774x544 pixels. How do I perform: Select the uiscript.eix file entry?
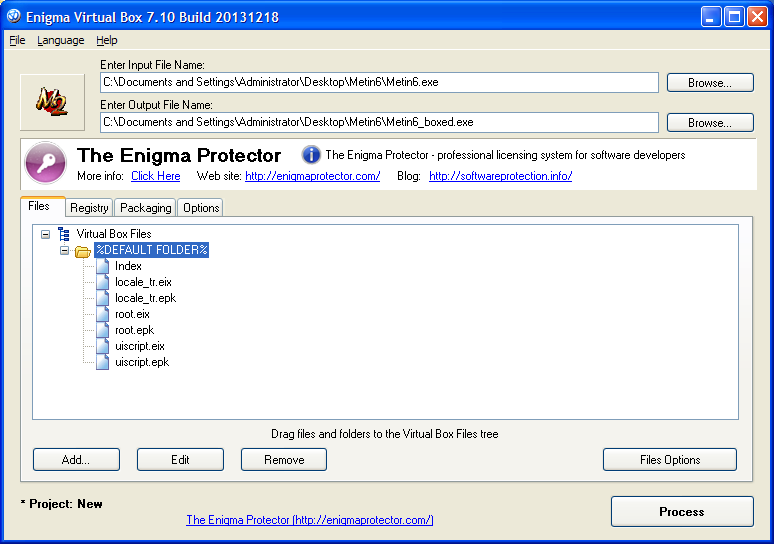click(140, 346)
